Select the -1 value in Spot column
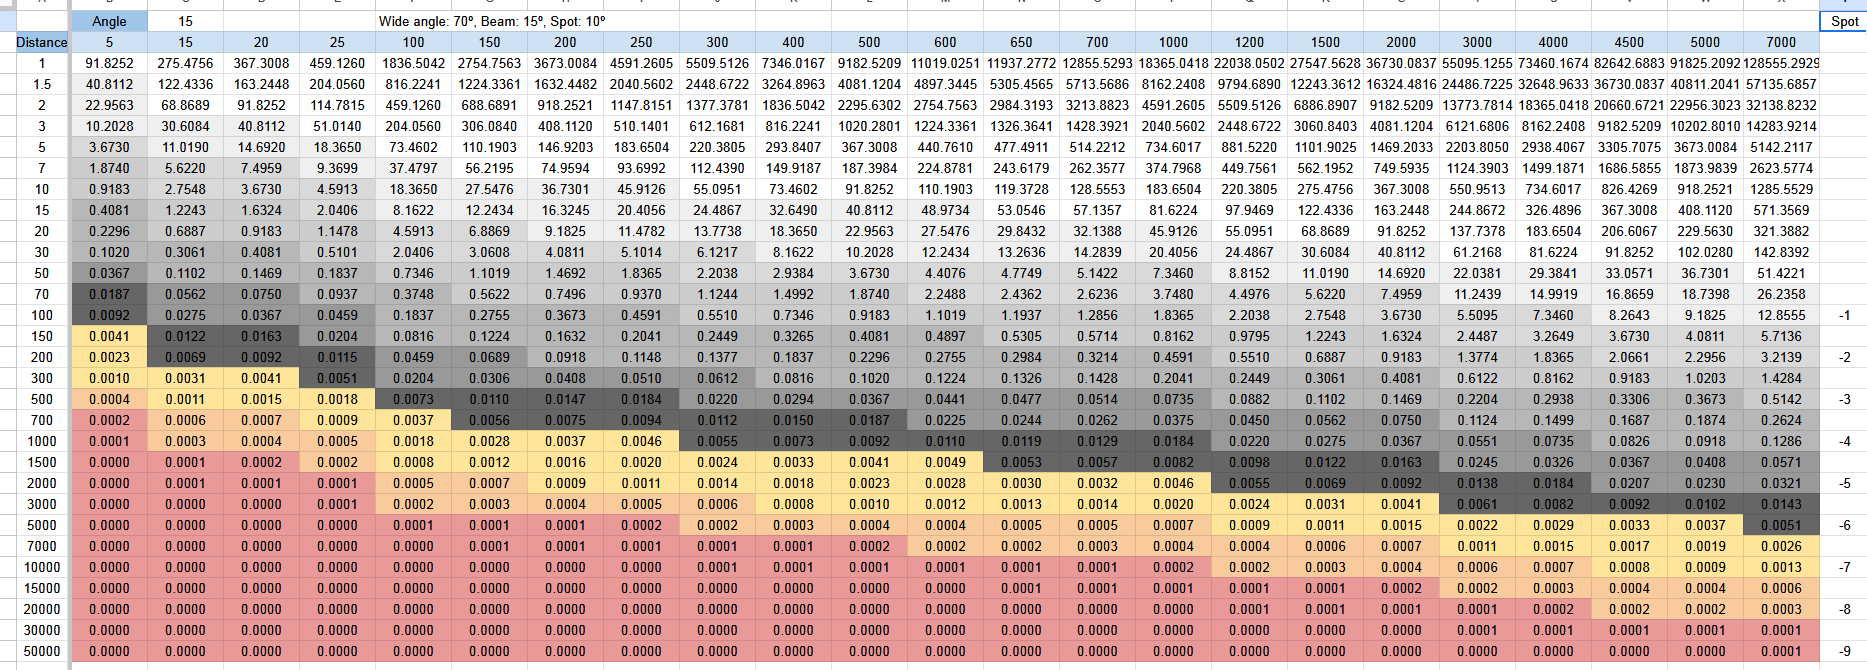 click(x=1845, y=315)
